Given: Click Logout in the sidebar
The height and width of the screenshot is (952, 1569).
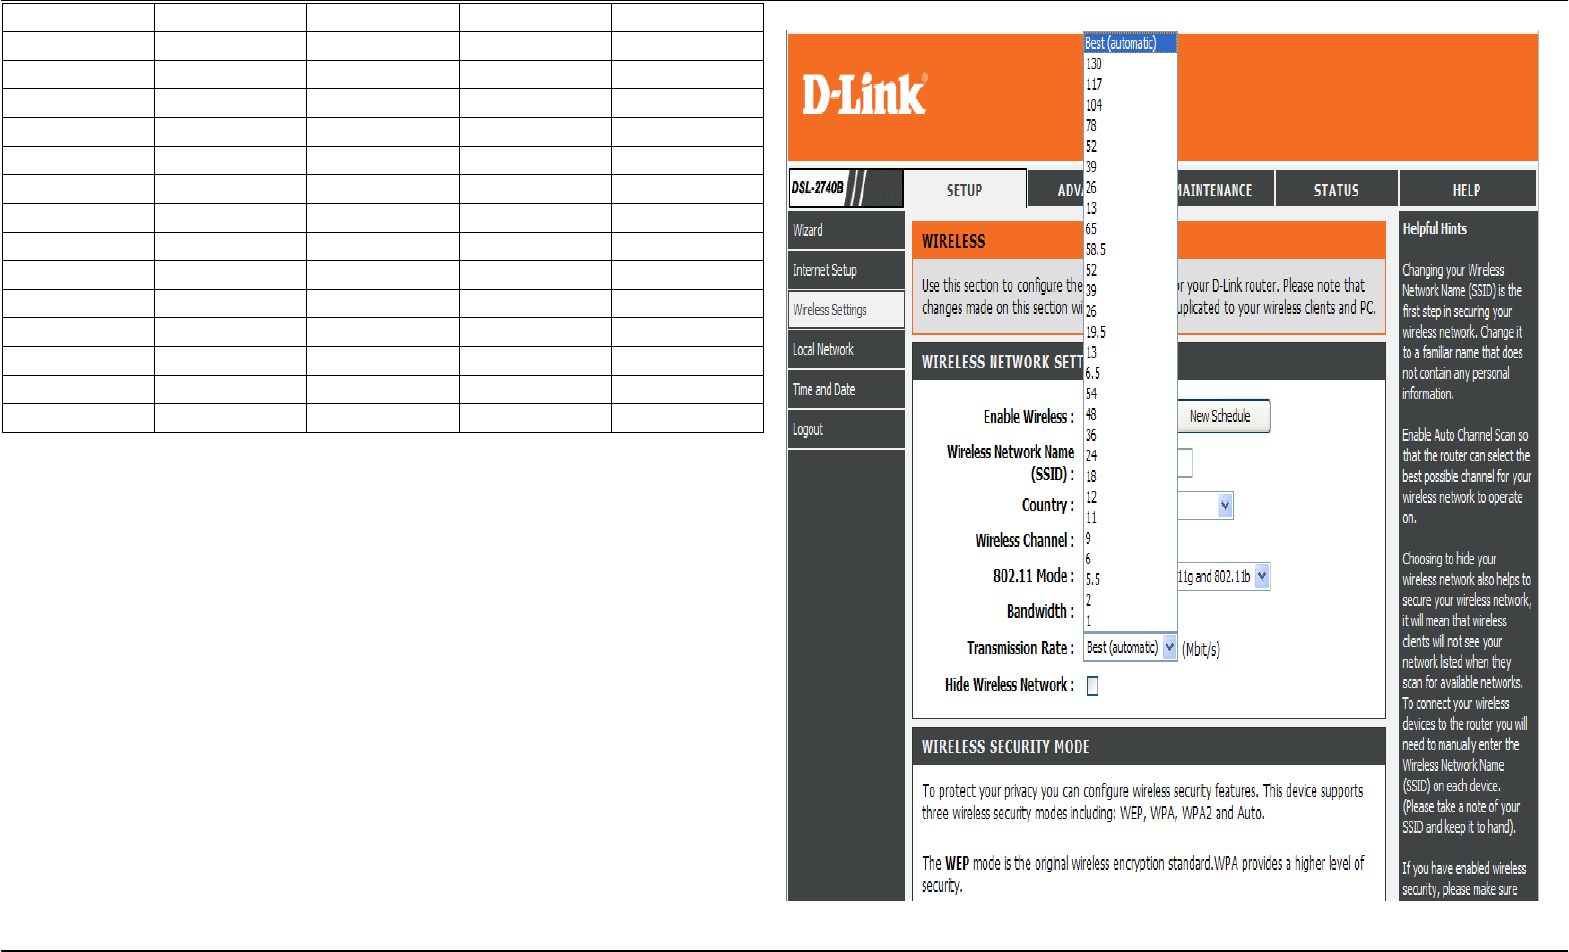Looking at the screenshot, I should (x=846, y=430).
